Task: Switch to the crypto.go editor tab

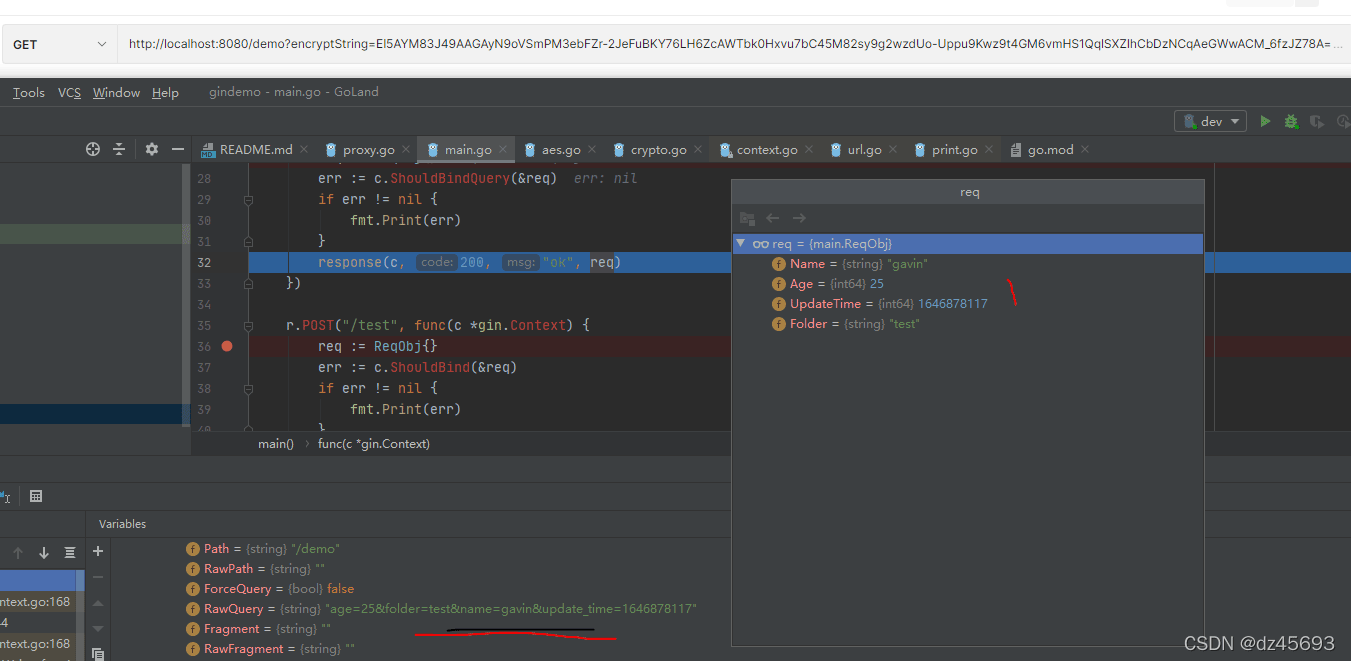Action: 657,150
